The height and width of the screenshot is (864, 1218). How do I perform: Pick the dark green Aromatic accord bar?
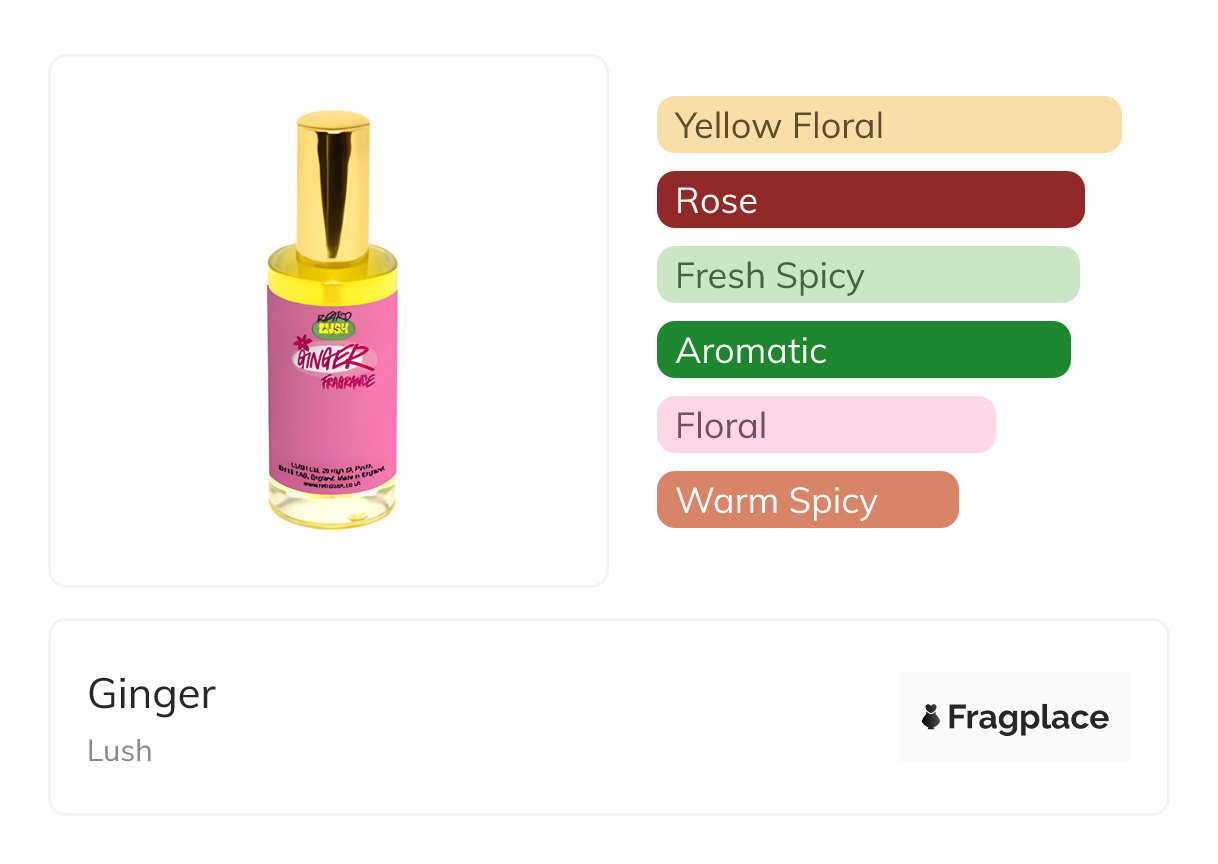pos(863,350)
